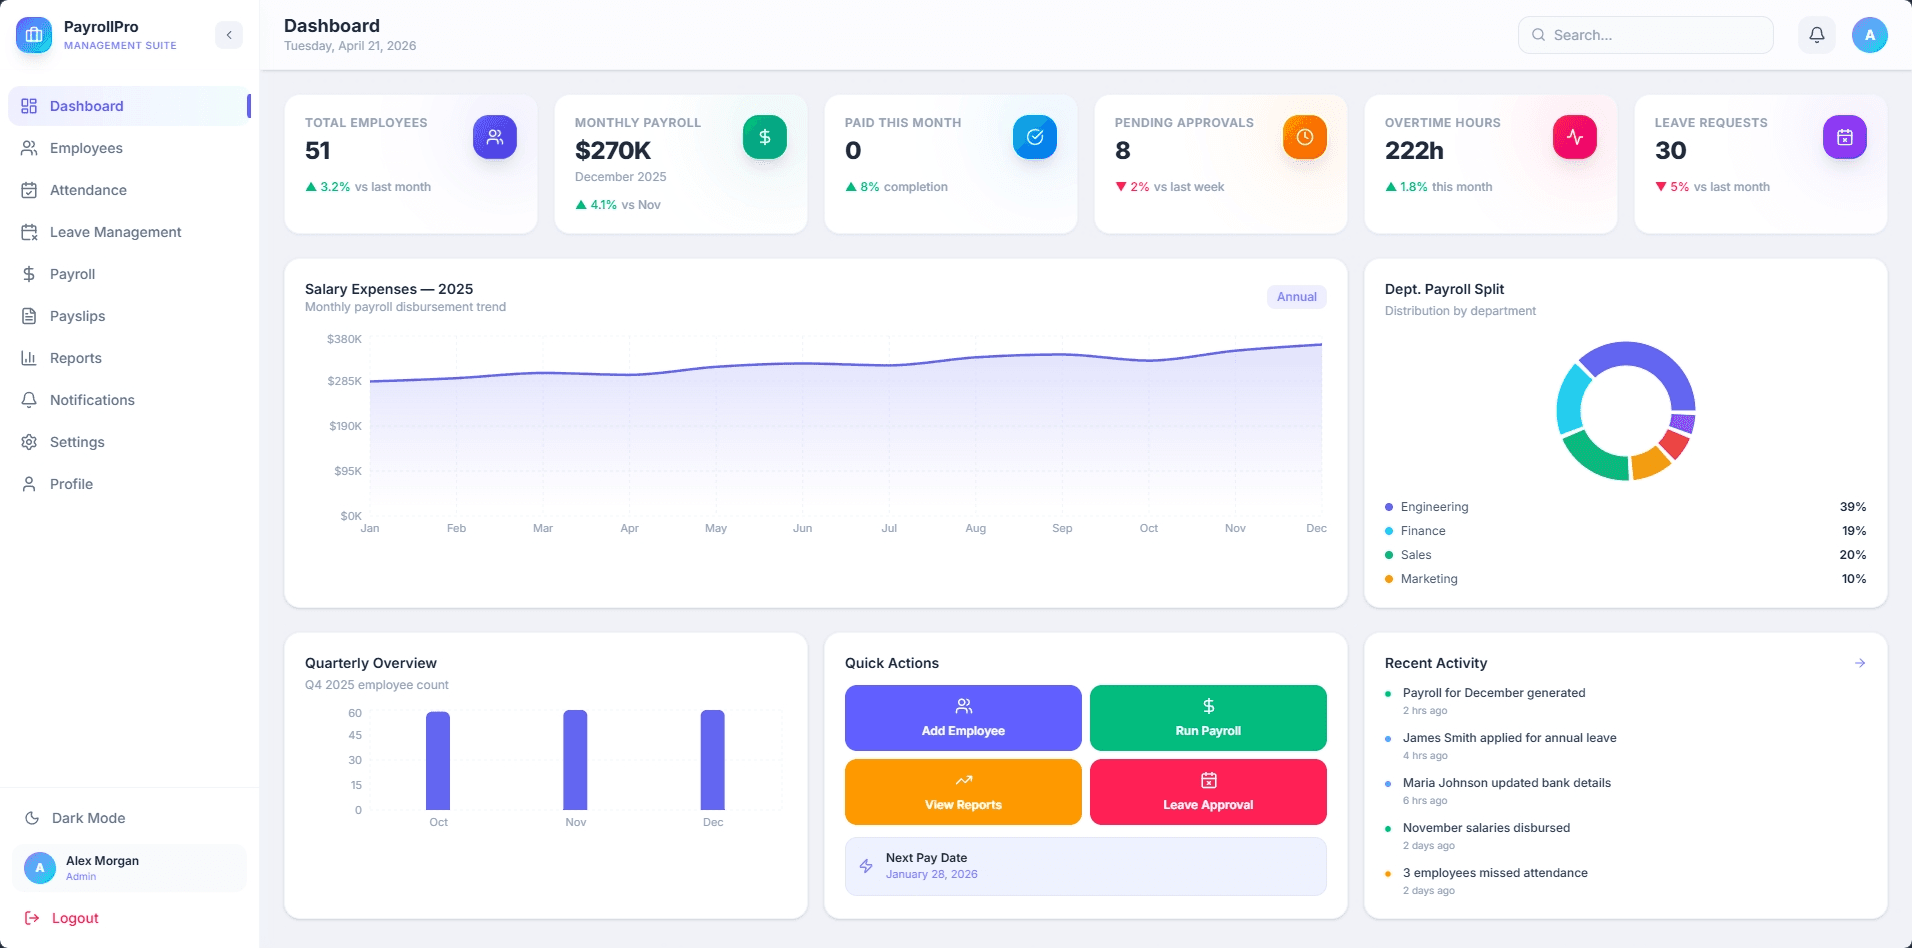This screenshot has width=1912, height=948.
Task: Switch to Leave Management
Action: 115,232
